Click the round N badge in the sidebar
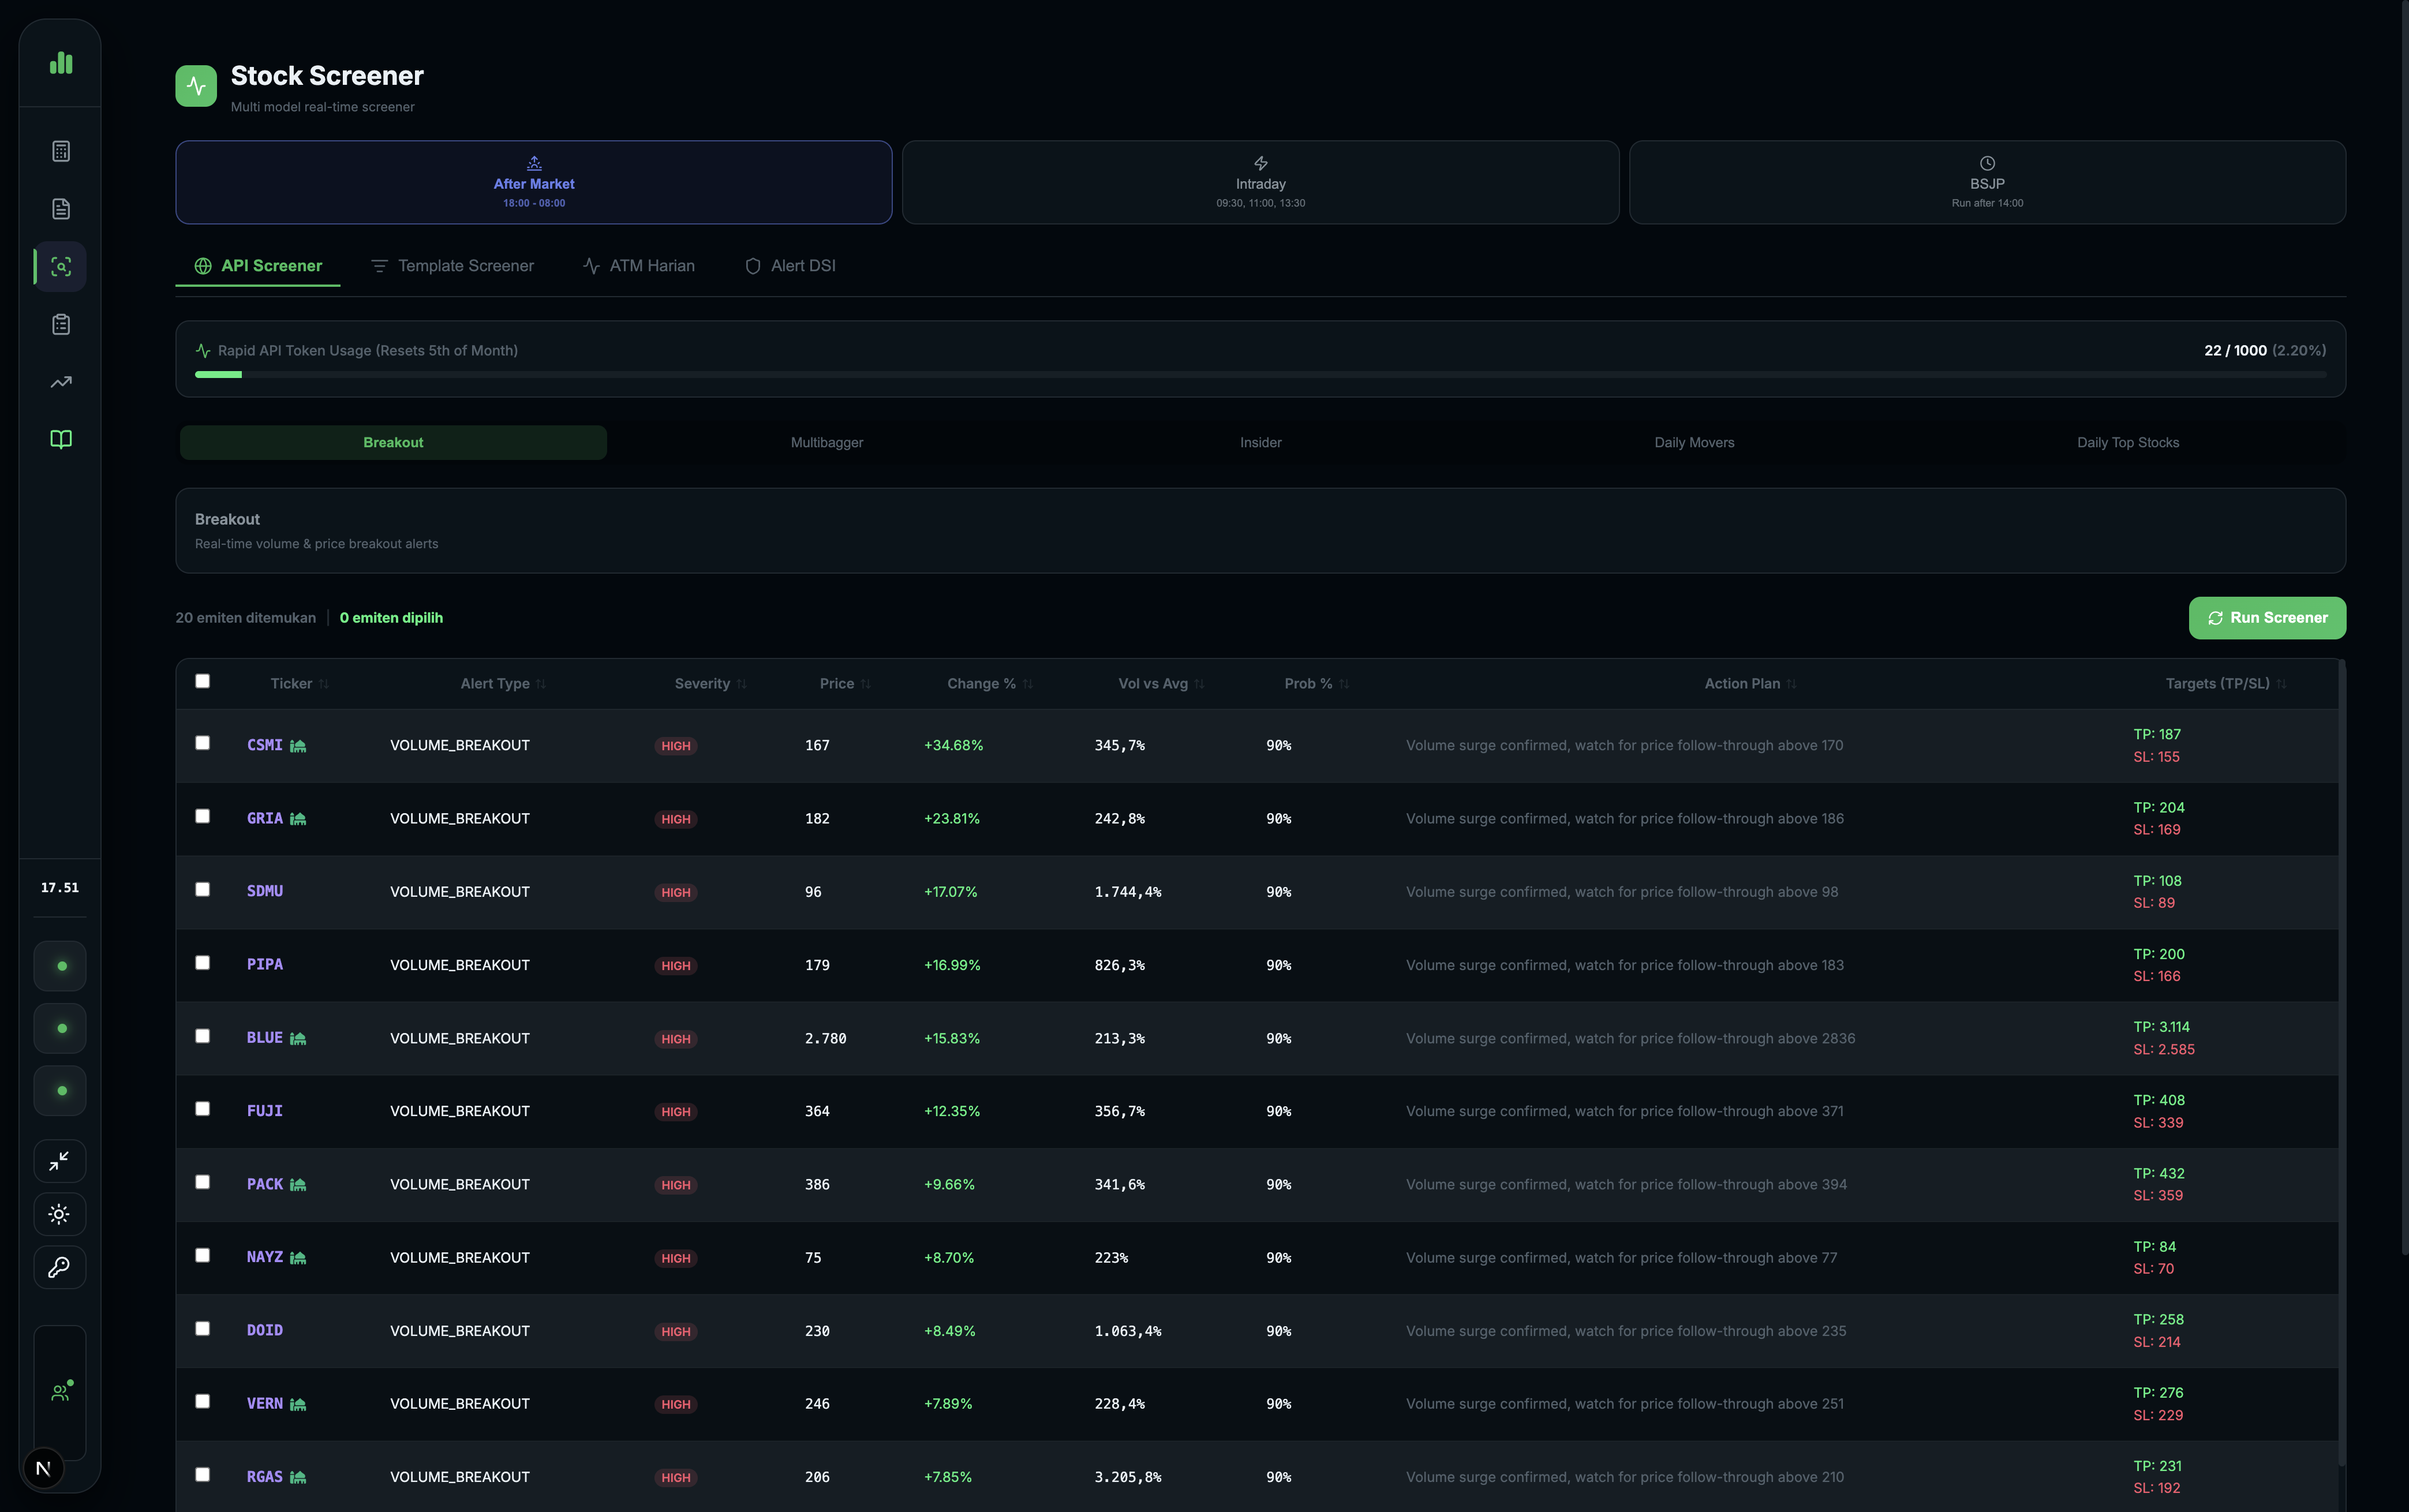This screenshot has width=2409, height=1512. point(43,1468)
